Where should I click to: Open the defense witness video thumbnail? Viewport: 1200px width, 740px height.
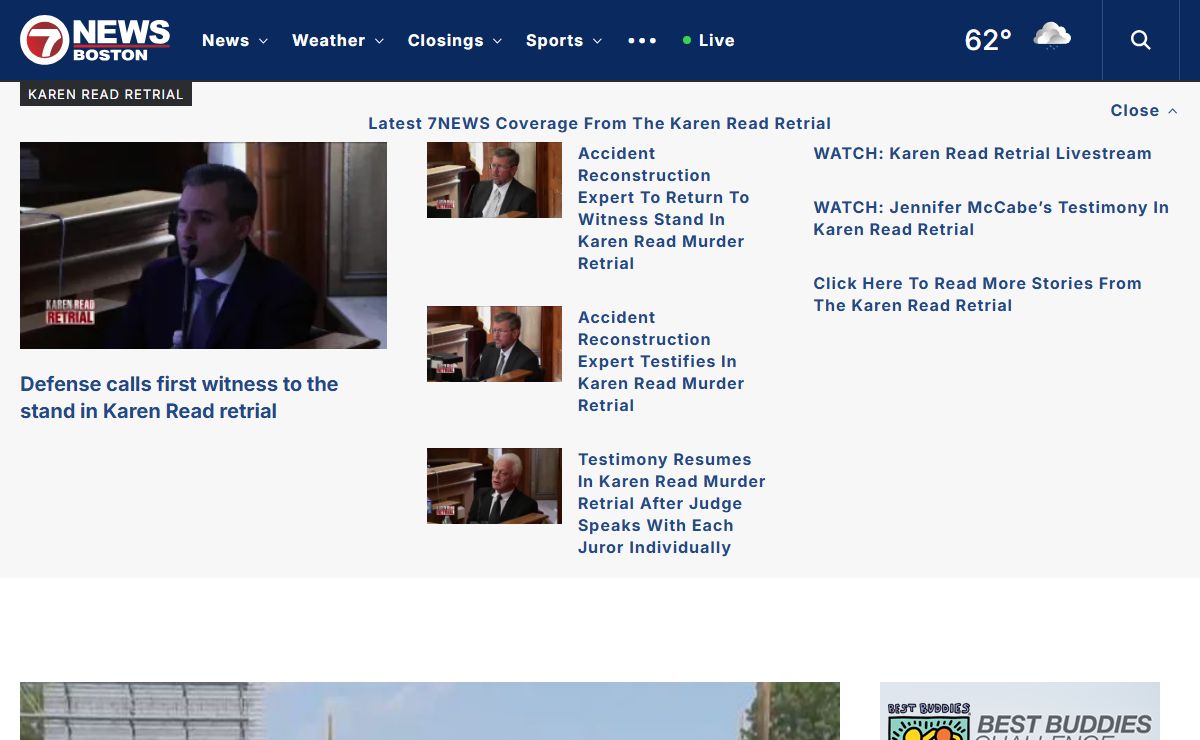[203, 245]
